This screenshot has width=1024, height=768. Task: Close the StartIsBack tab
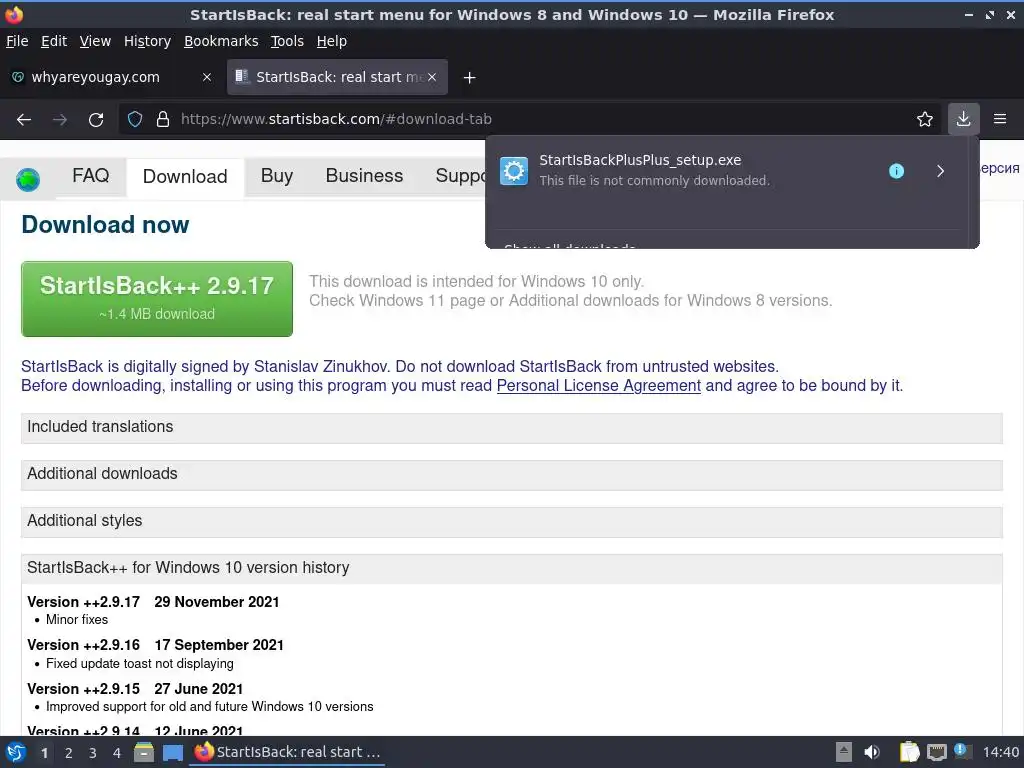[432, 77]
